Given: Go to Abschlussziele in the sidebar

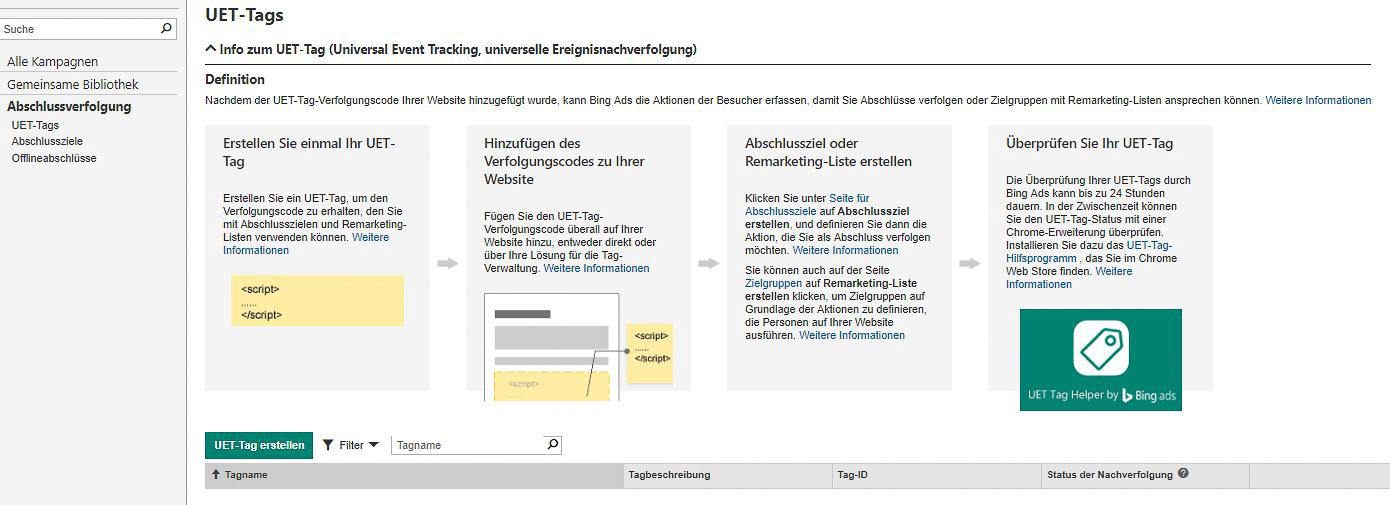Looking at the screenshot, I should [47, 142].
